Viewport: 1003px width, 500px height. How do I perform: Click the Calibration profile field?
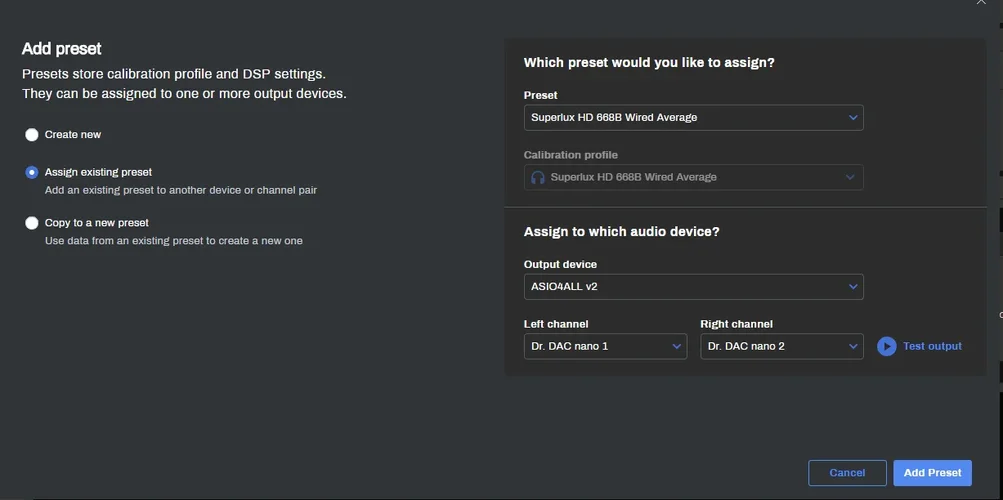[692, 178]
